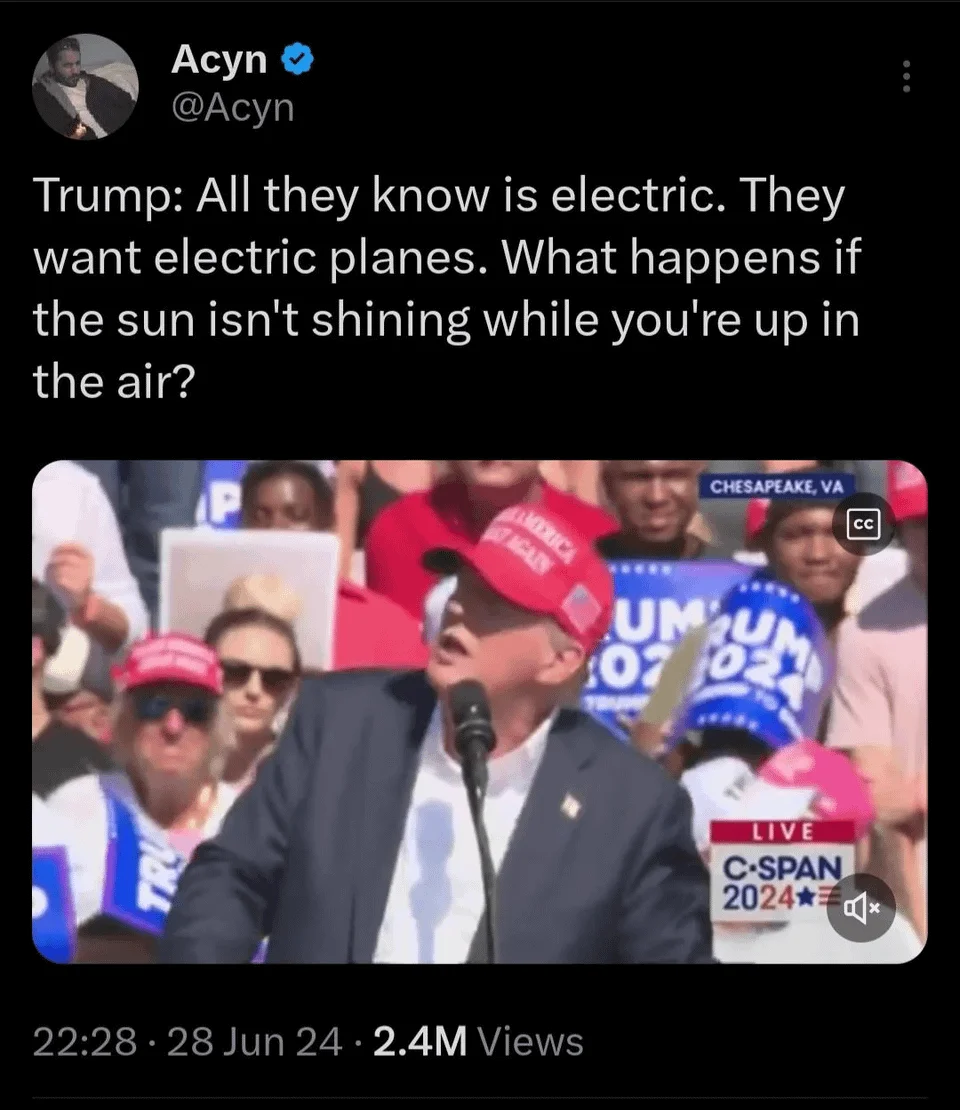Screen dimensions: 960x1110
Task: Click the Acyn display name
Action: tap(219, 59)
